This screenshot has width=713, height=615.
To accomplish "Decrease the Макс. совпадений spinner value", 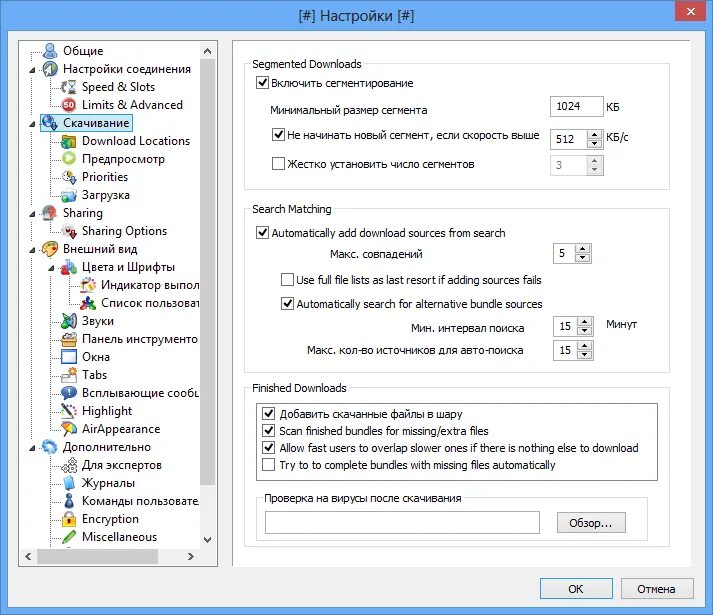I will coord(582,257).
